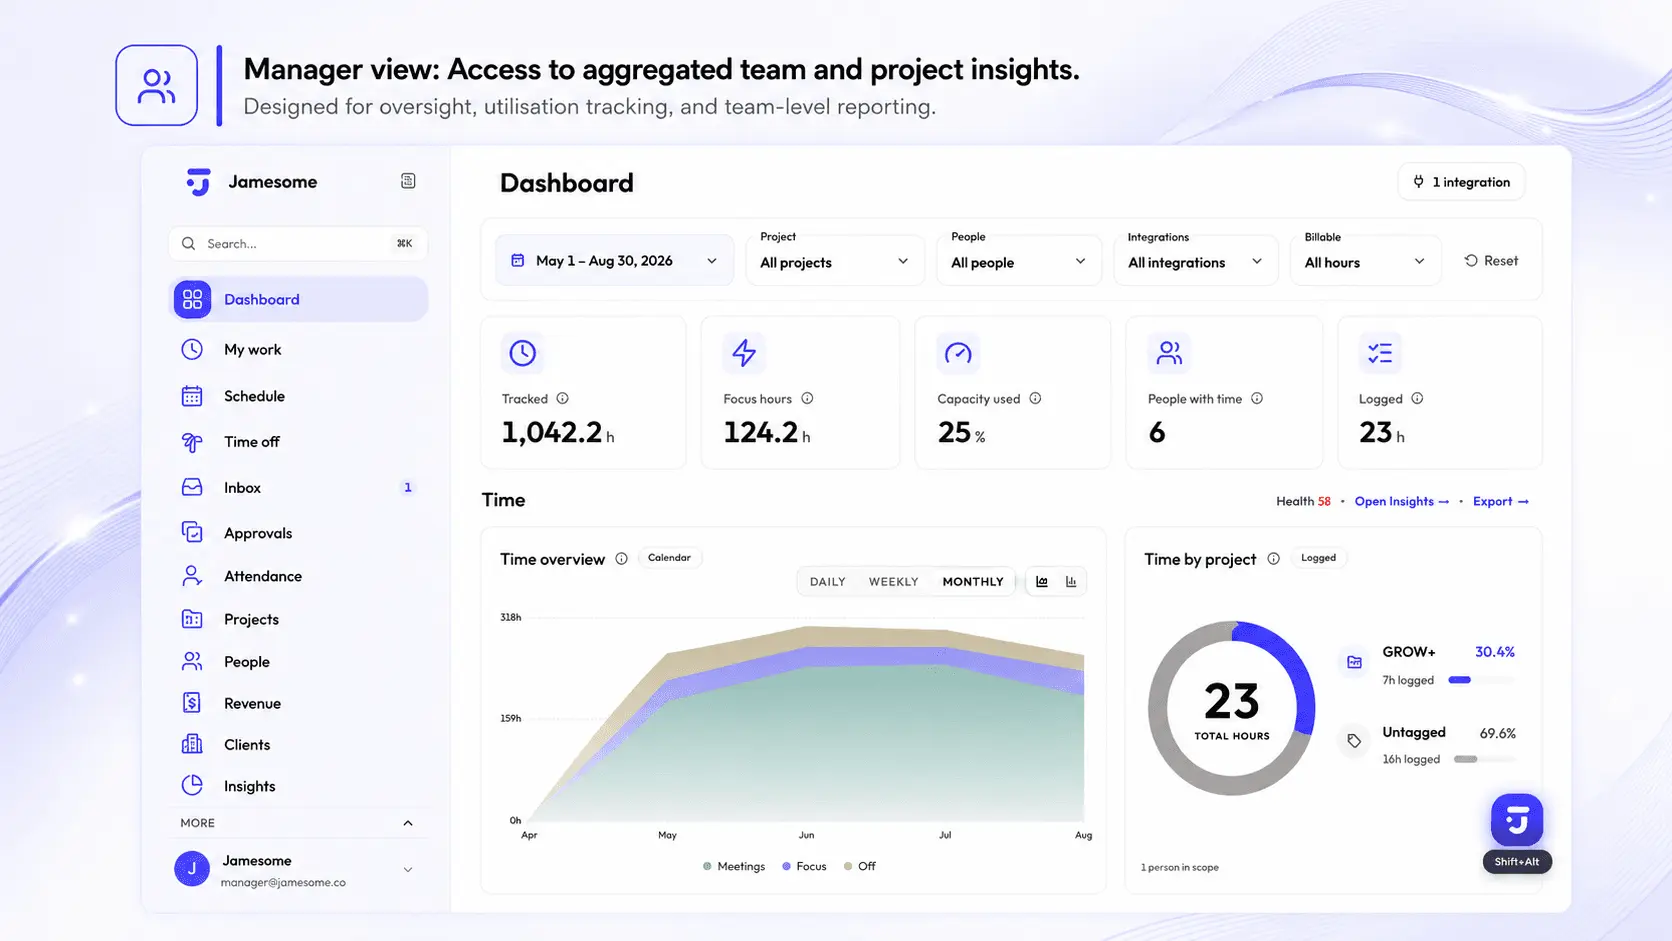
Task: Show info tooltip for Tracked hours
Action: [563, 398]
